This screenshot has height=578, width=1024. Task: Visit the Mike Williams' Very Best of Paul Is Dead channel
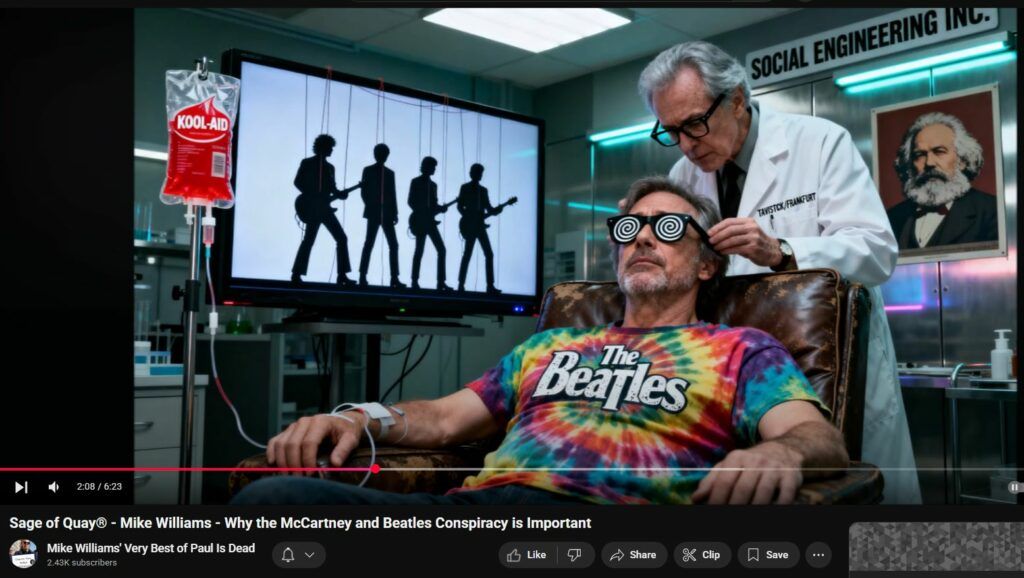151,548
